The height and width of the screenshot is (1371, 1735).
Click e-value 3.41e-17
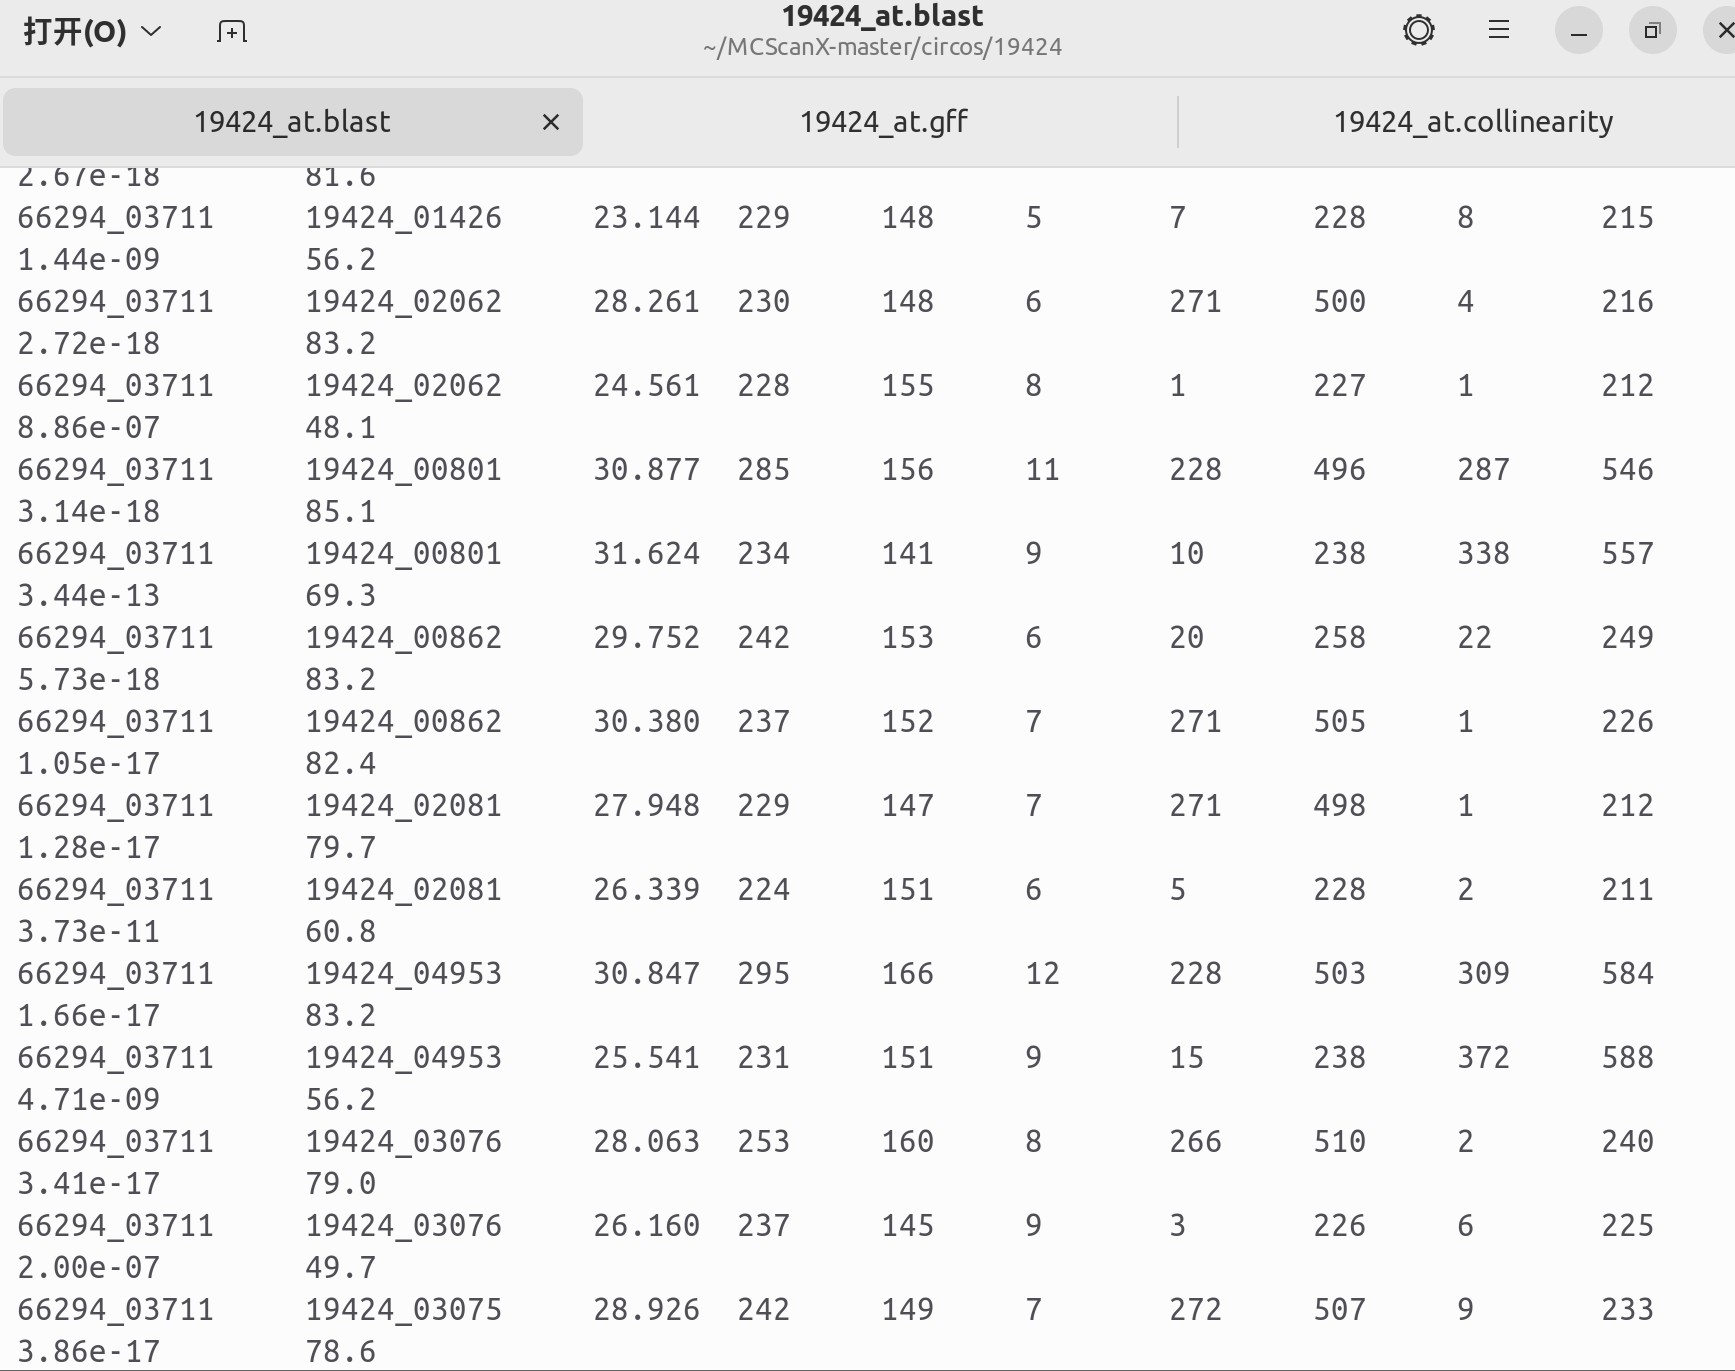(89, 1184)
